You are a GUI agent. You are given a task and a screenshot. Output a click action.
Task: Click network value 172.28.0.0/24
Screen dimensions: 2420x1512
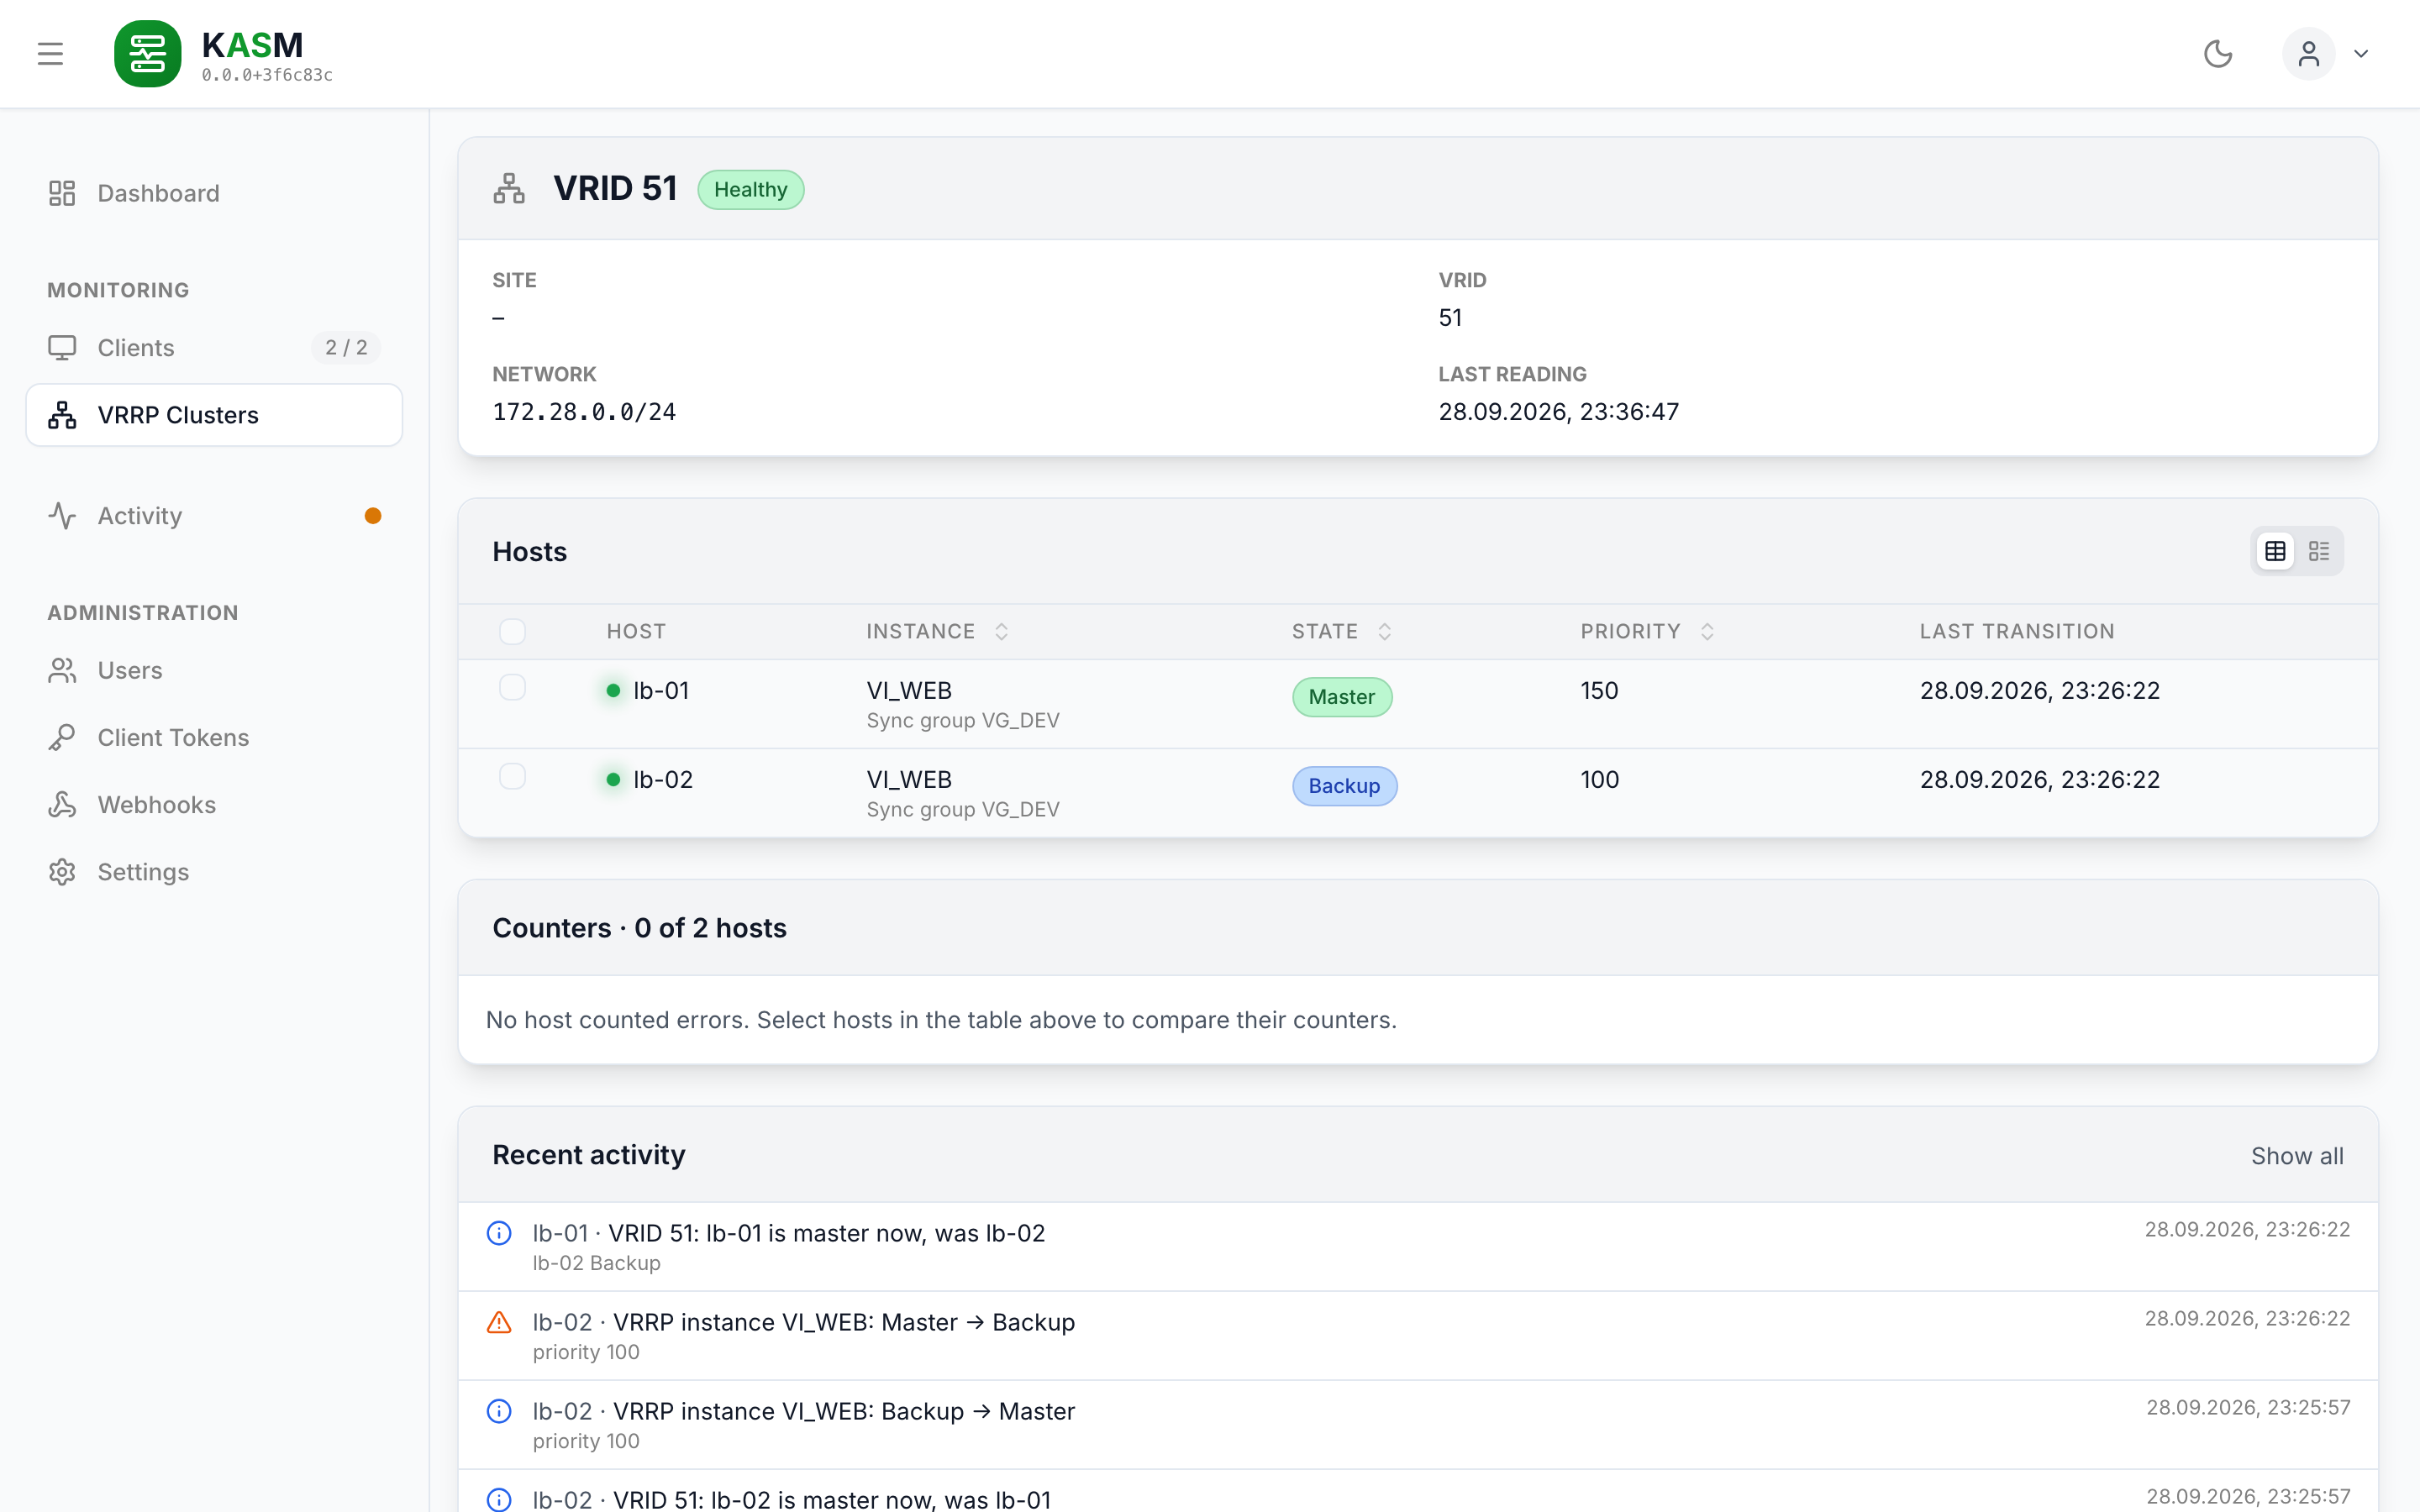click(x=584, y=412)
